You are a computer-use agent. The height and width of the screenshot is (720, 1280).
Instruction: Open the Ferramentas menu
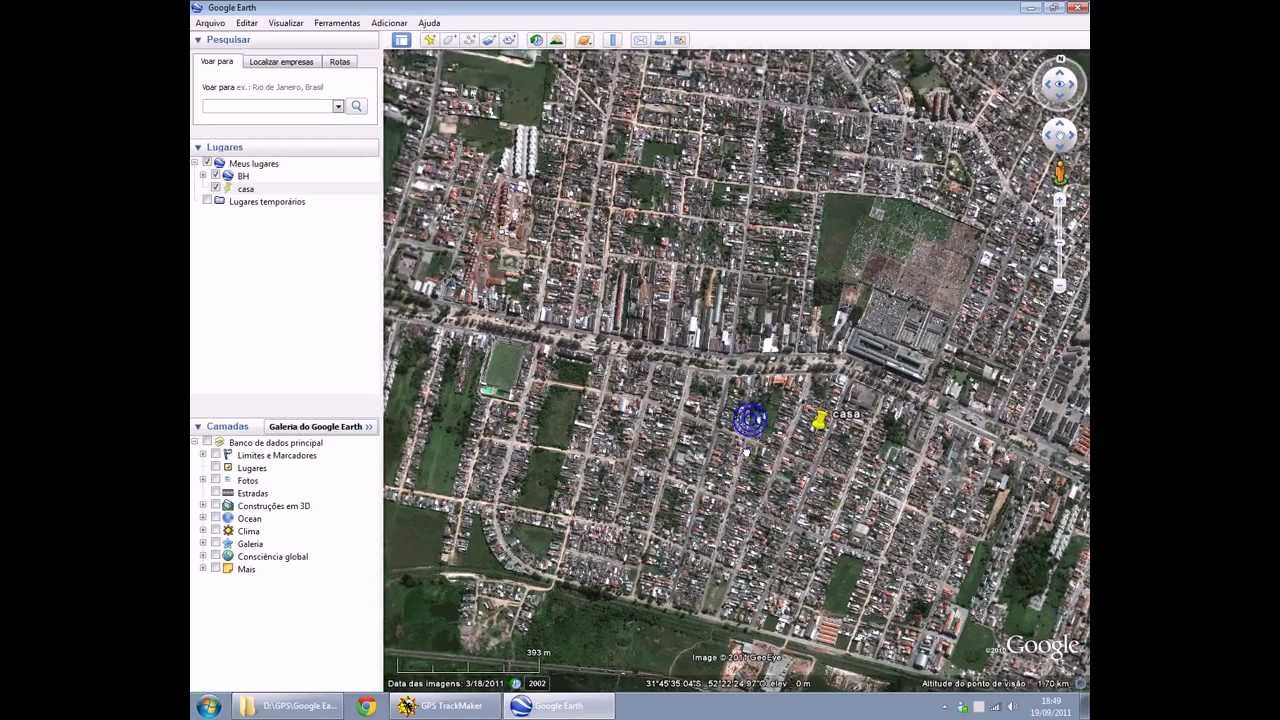pyautogui.click(x=337, y=23)
